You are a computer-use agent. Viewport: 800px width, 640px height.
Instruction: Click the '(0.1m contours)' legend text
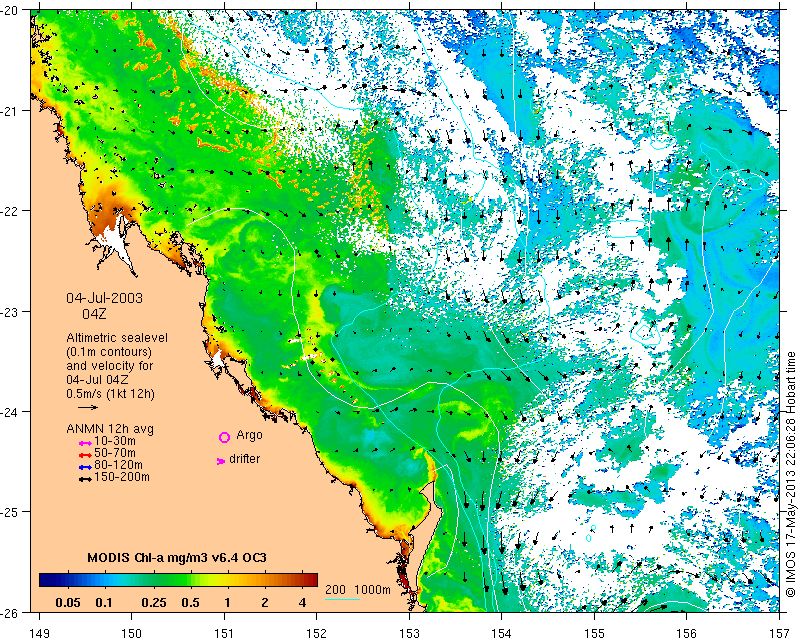(109, 352)
